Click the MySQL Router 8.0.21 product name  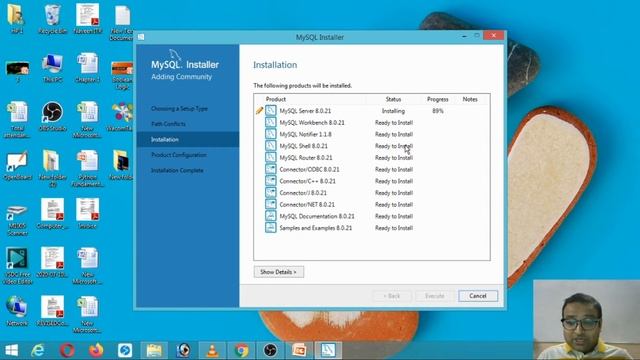pyautogui.click(x=306, y=158)
